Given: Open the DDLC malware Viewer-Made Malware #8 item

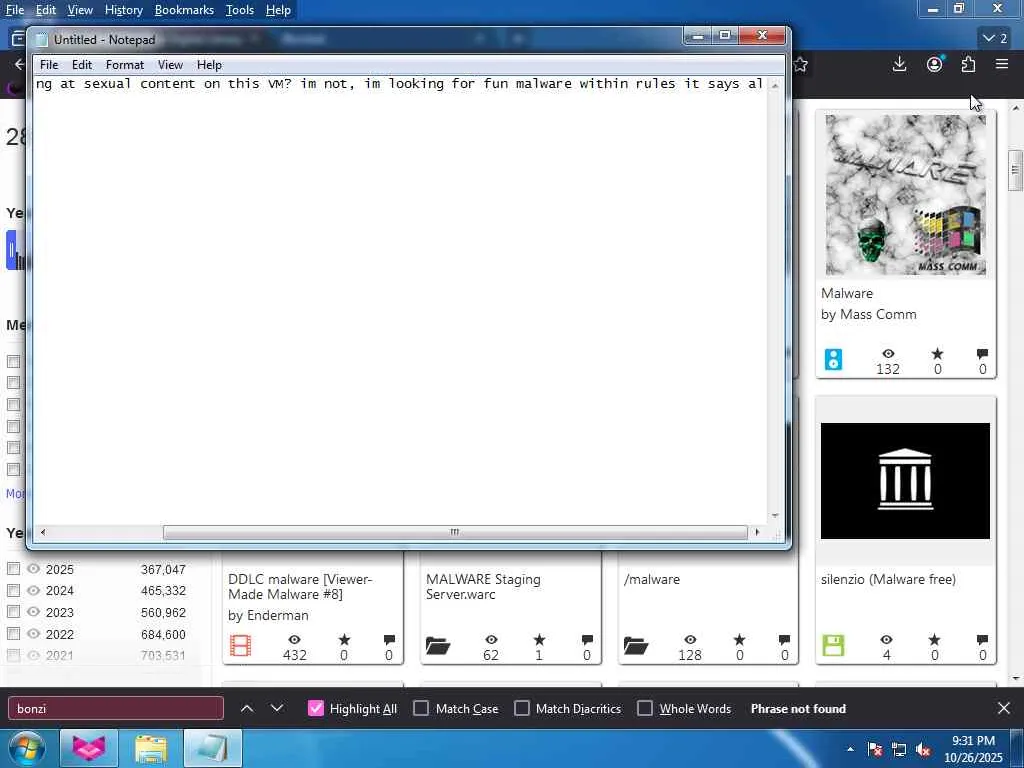Looking at the screenshot, I should click(x=300, y=586).
